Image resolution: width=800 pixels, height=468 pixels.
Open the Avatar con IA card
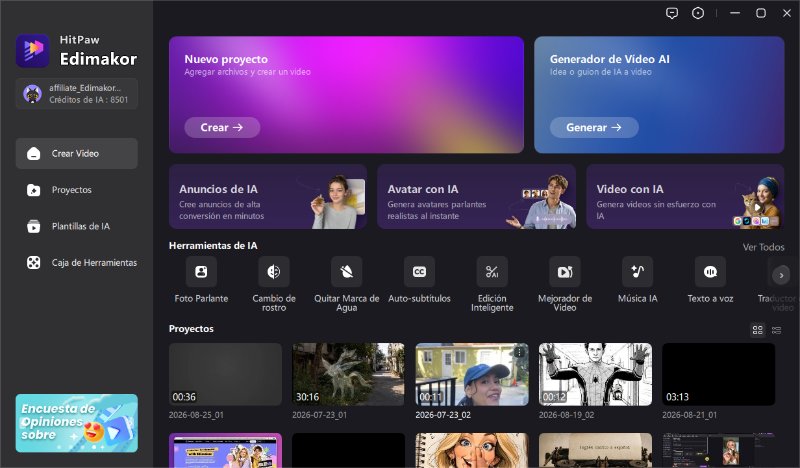[477, 196]
